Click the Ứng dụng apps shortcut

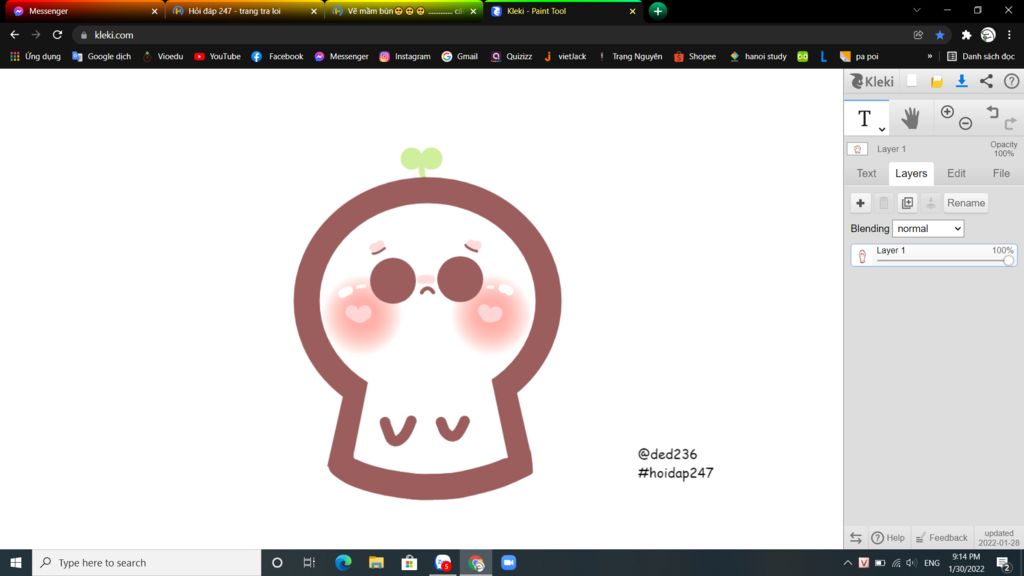[35, 56]
